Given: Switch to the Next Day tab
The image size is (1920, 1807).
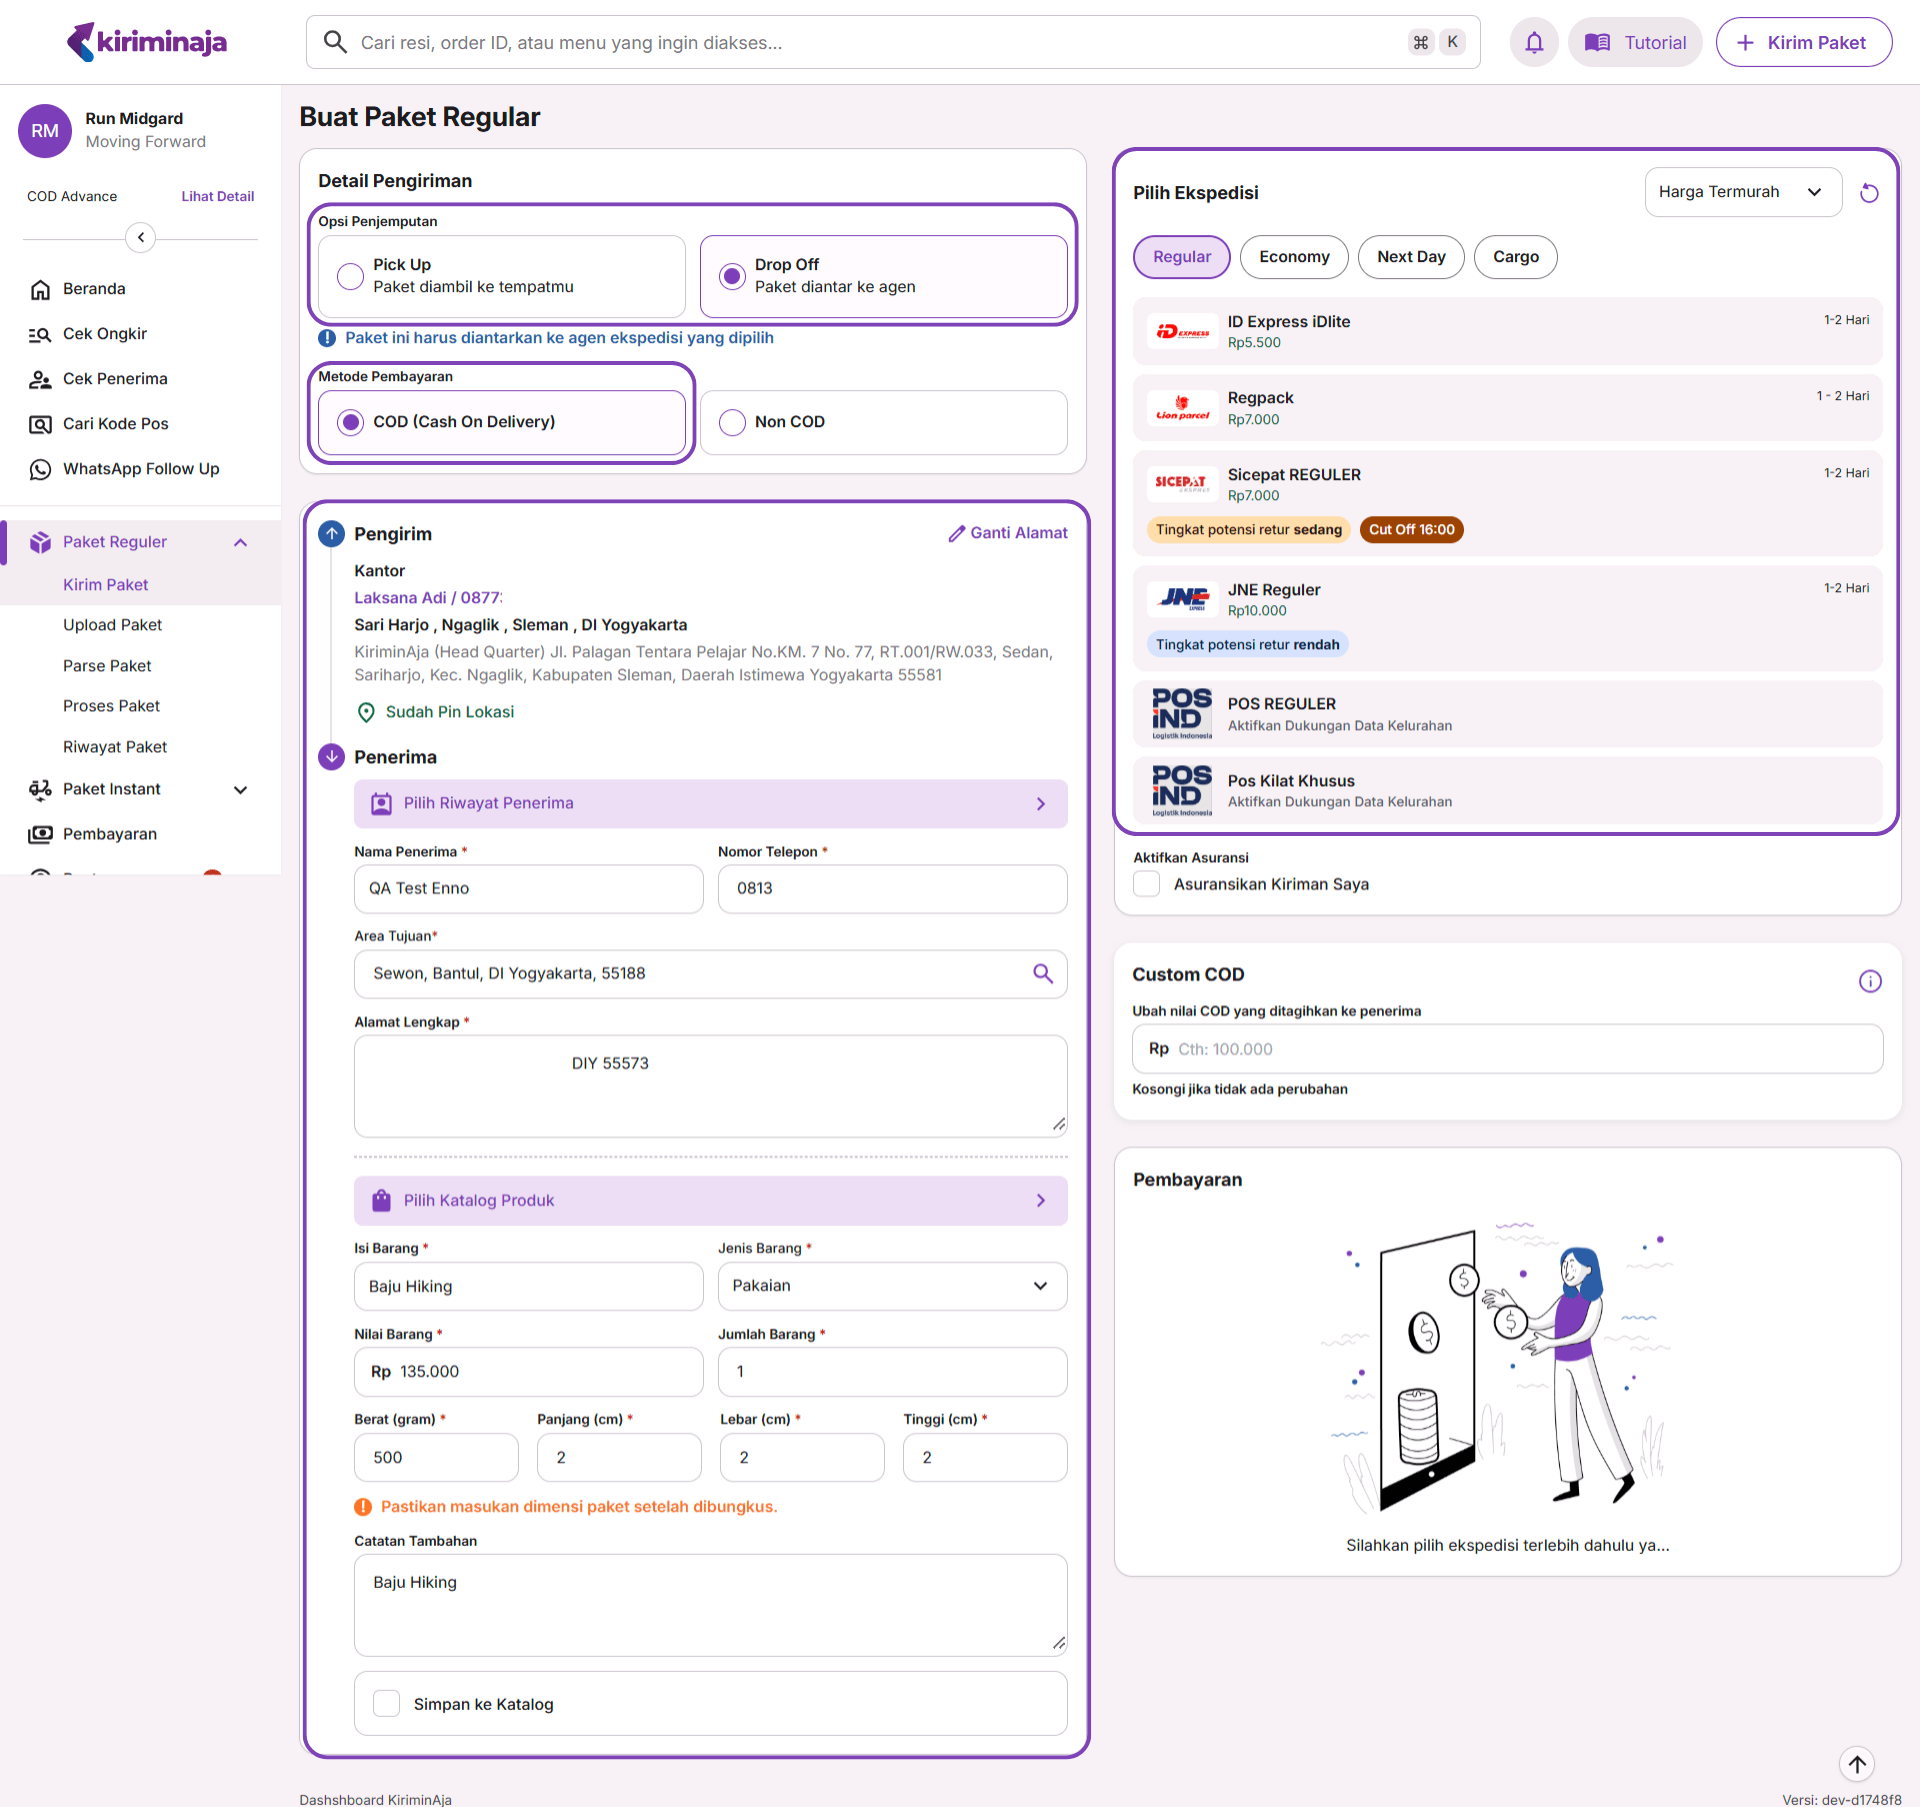Looking at the screenshot, I should tap(1410, 257).
